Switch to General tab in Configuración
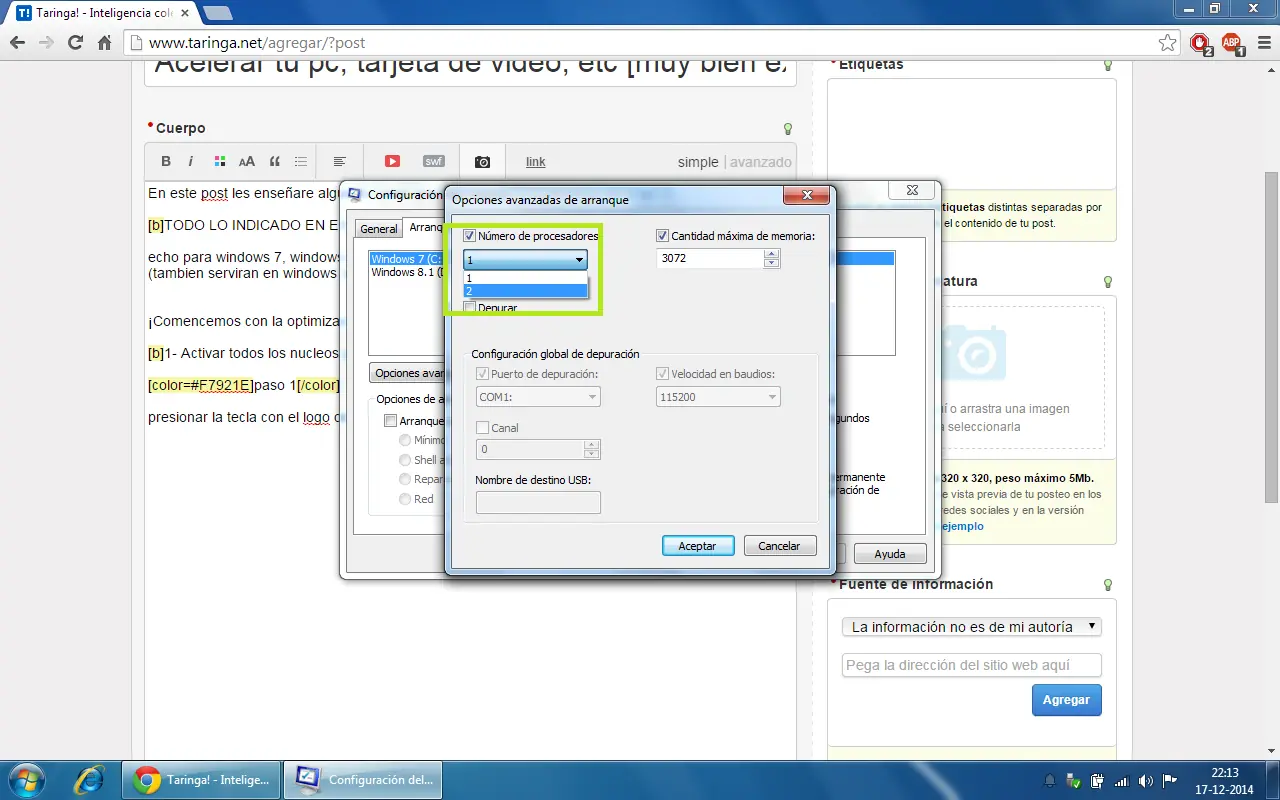This screenshot has width=1280, height=800. [379, 229]
